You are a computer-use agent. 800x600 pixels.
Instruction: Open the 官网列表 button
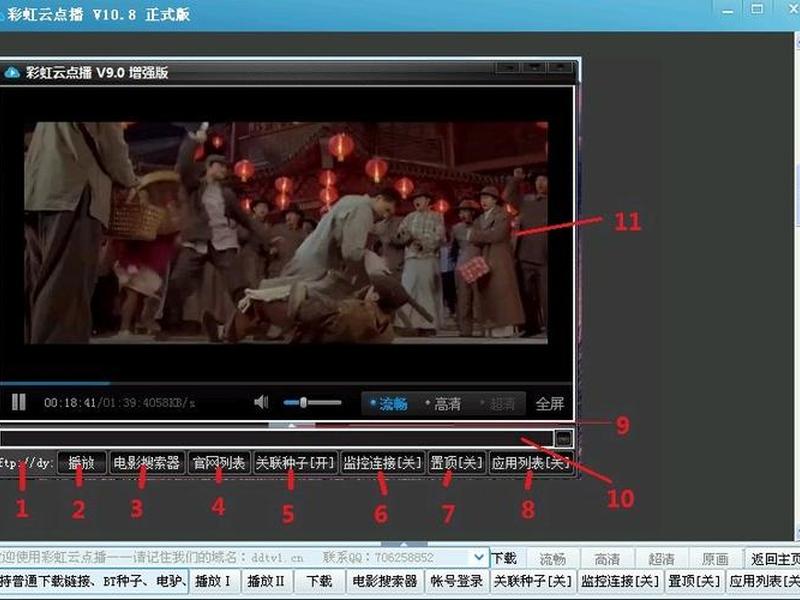219,463
